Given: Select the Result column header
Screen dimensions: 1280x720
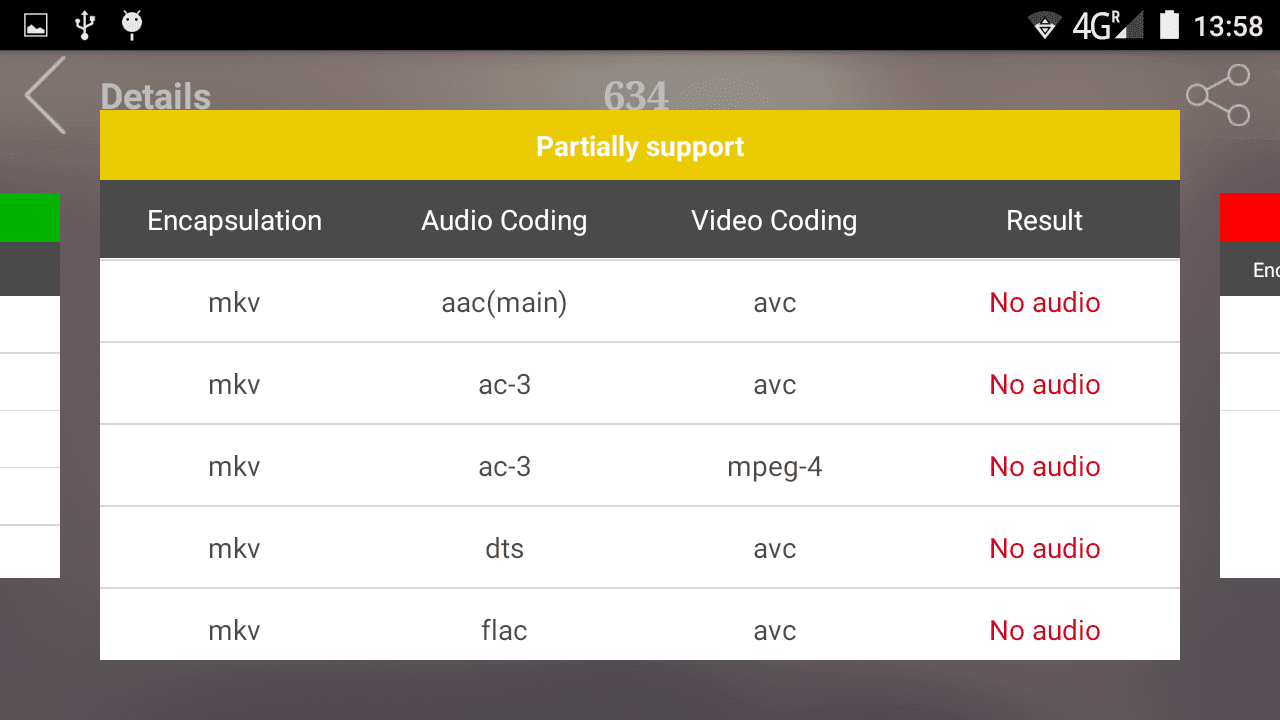Looking at the screenshot, I should pos(1044,220).
